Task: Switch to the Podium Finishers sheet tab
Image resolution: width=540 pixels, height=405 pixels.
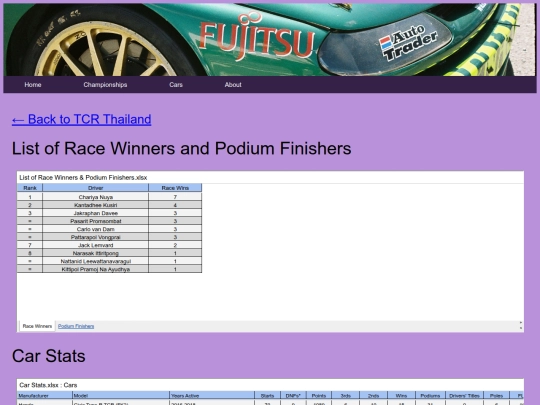Action: pos(76,326)
